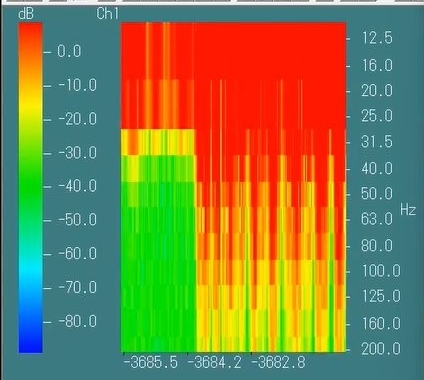Select the -50.0 dB scale value
This screenshot has height=380, width=424.
pos(78,220)
